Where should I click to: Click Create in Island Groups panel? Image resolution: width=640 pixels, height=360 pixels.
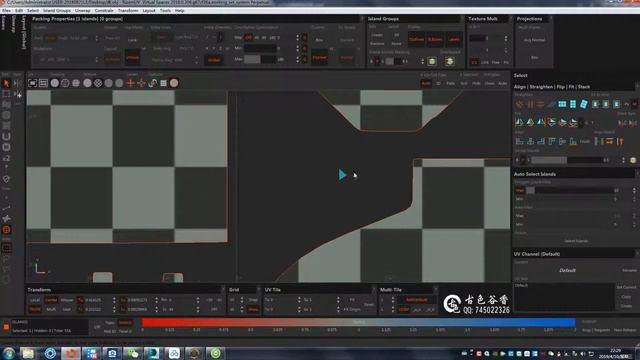(377, 35)
